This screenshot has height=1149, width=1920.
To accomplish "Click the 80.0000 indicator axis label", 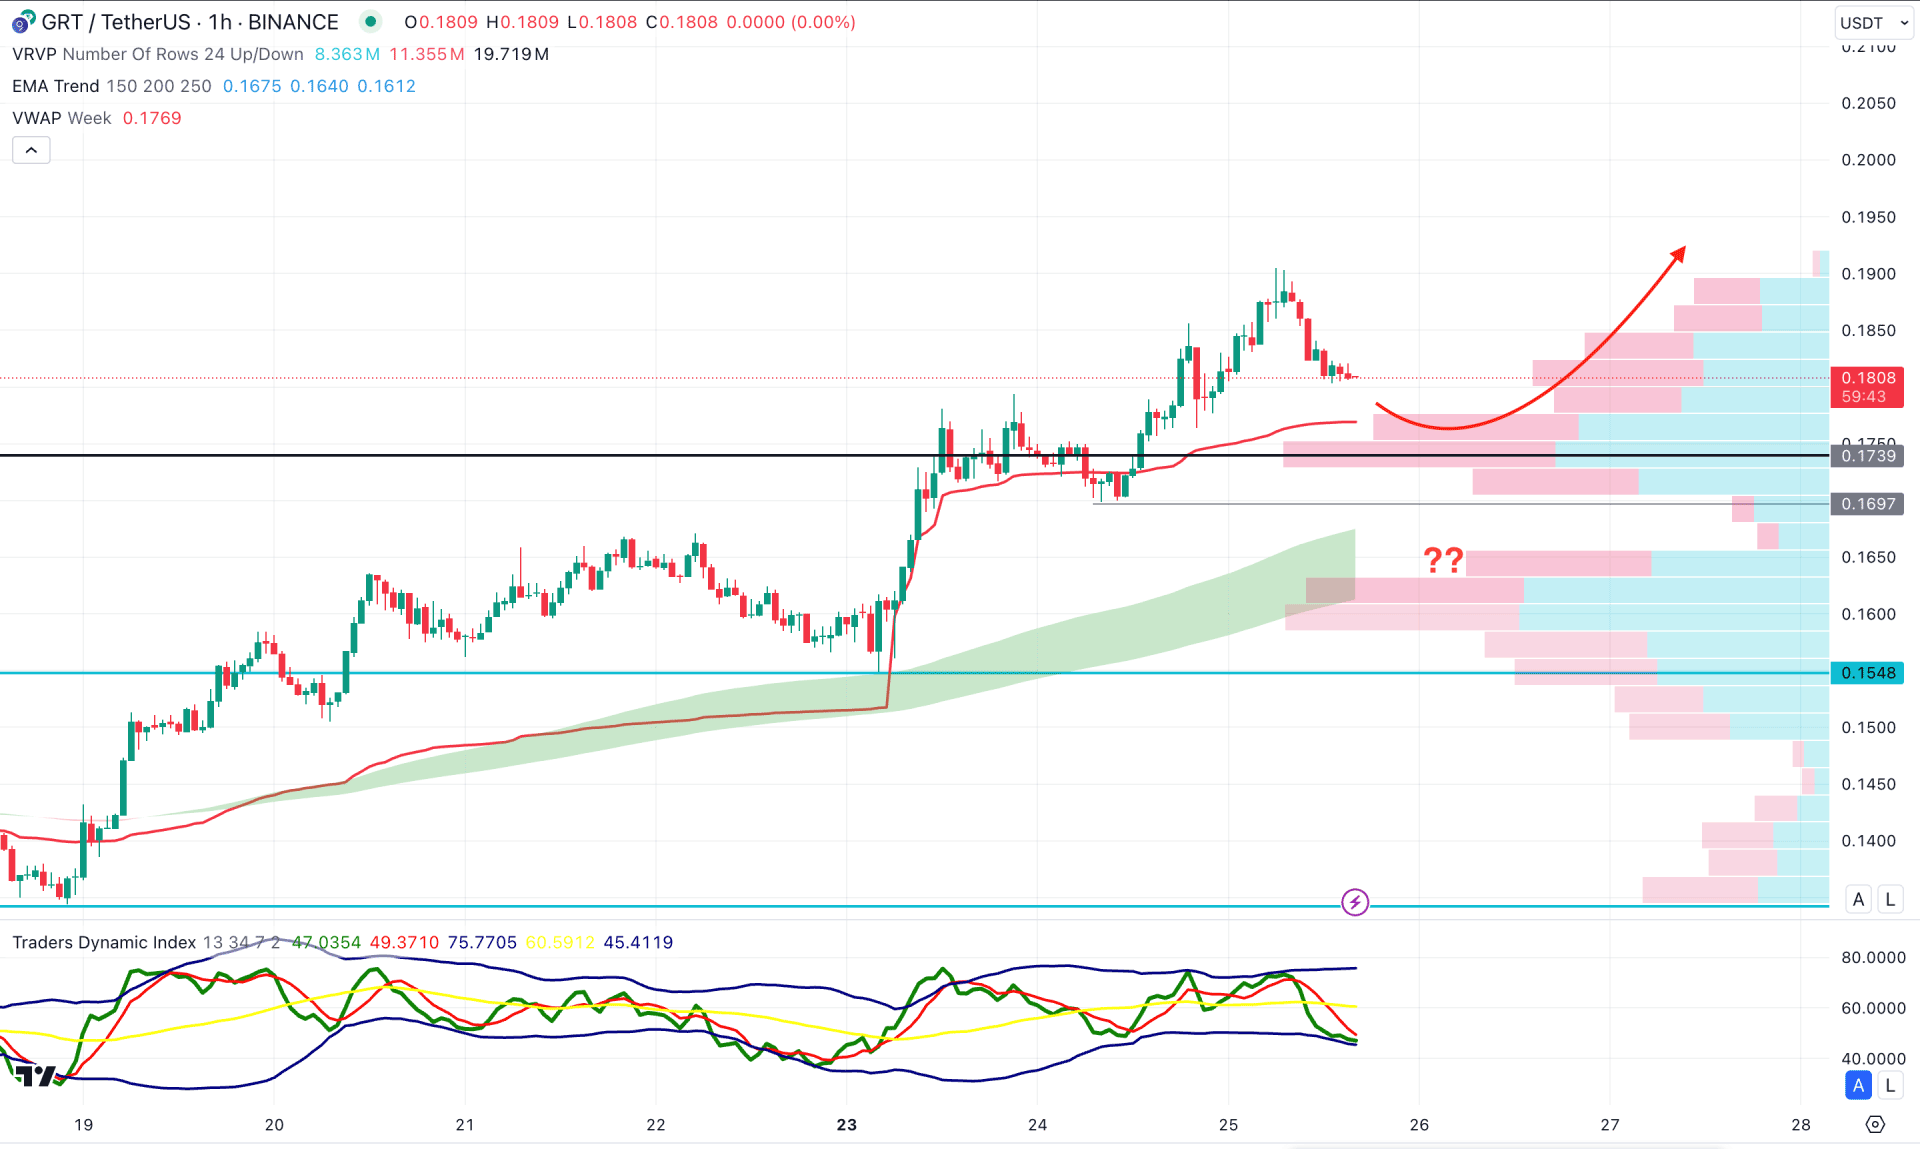I will pyautogui.click(x=1873, y=957).
